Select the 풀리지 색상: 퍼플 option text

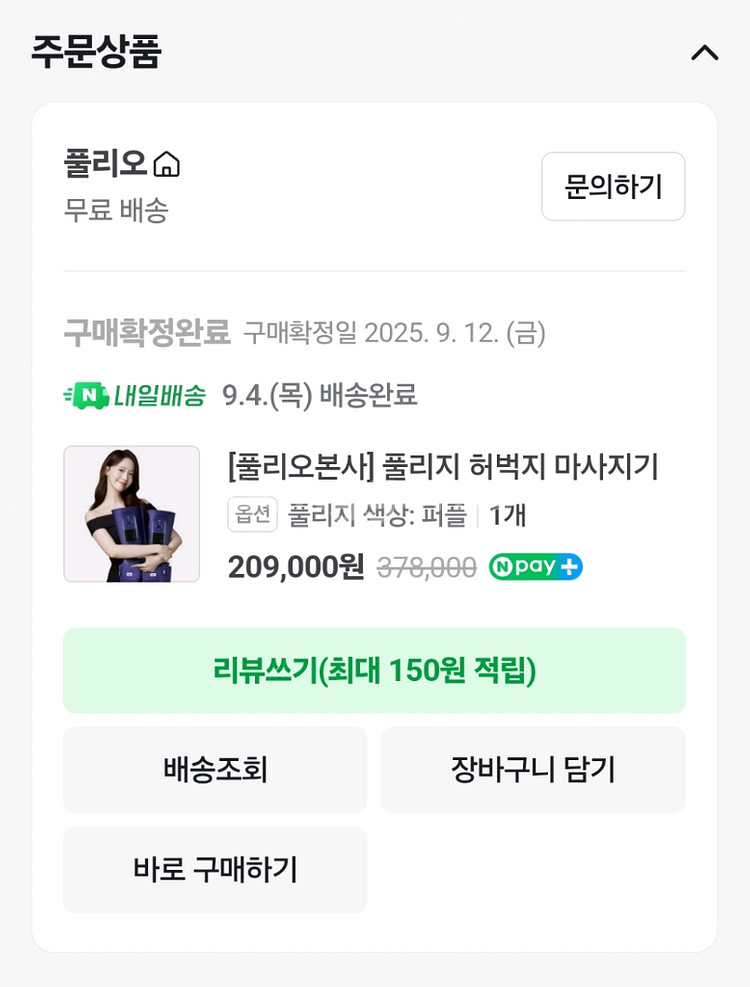pyautogui.click(x=377, y=515)
